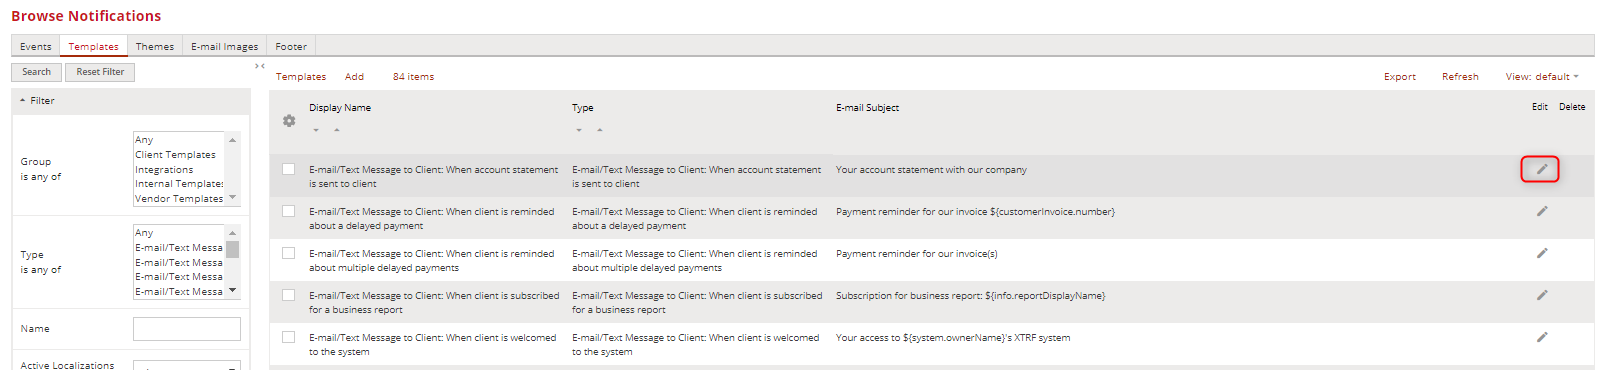This screenshot has width=1606, height=370.
Task: Switch to the Events tab
Action: point(36,46)
